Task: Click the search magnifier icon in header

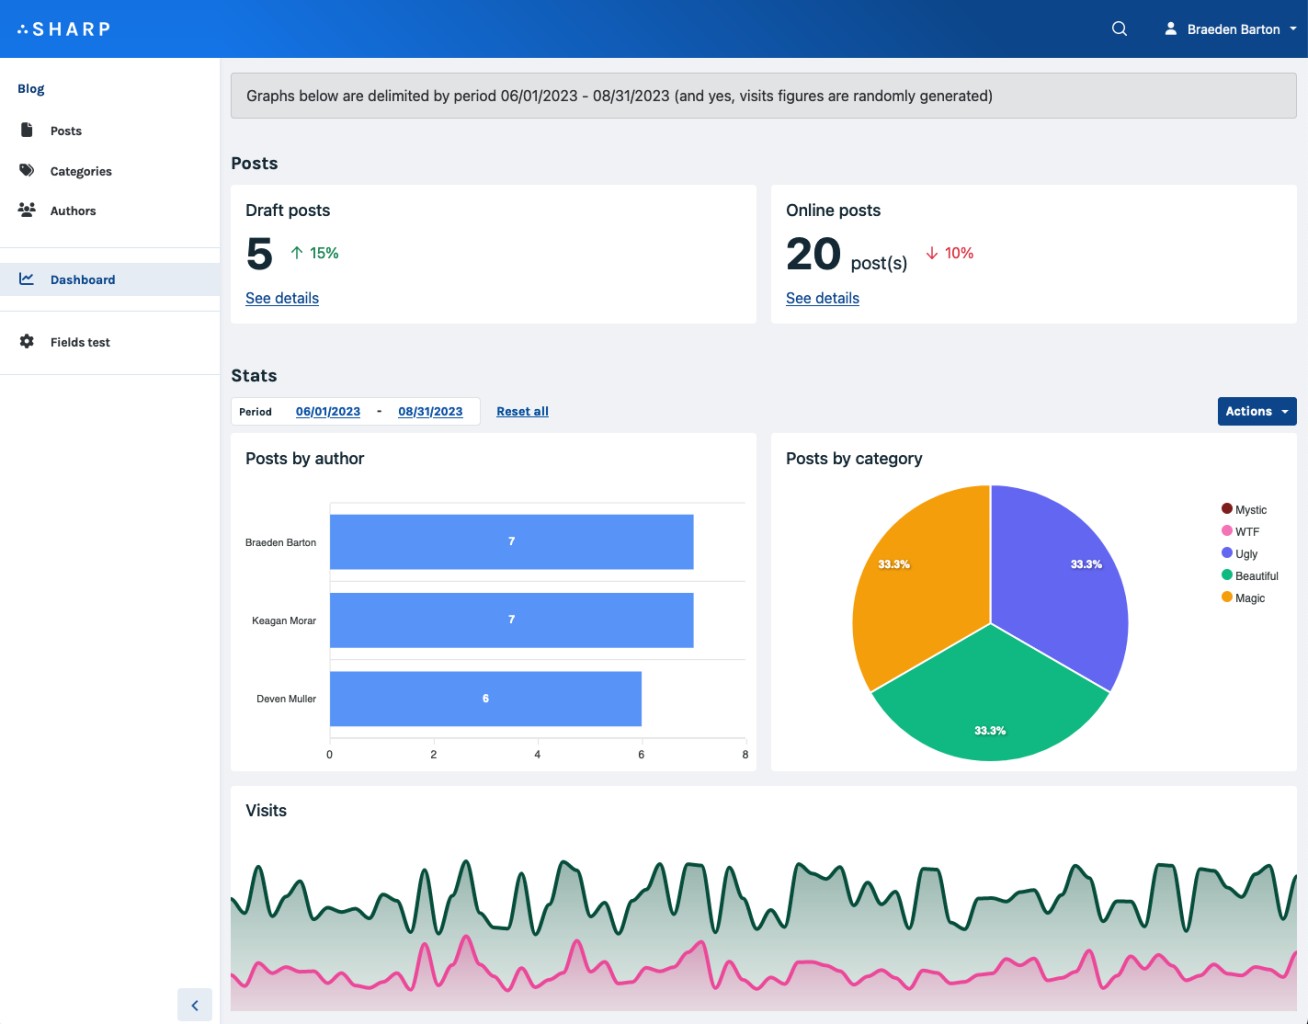Action: (1119, 29)
